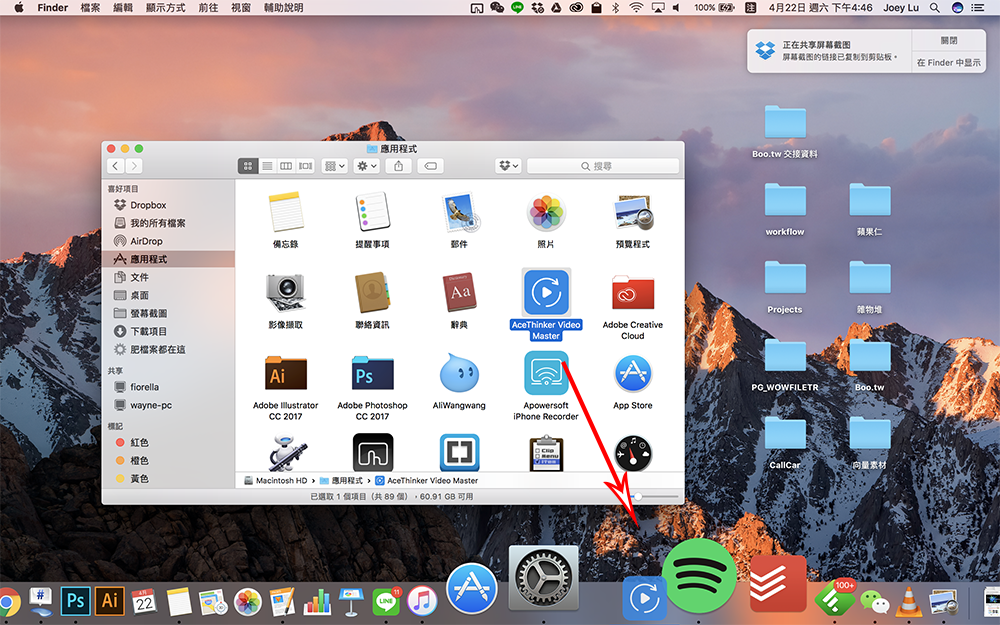Open the 照片 Photos app in Finder

[x=546, y=212]
